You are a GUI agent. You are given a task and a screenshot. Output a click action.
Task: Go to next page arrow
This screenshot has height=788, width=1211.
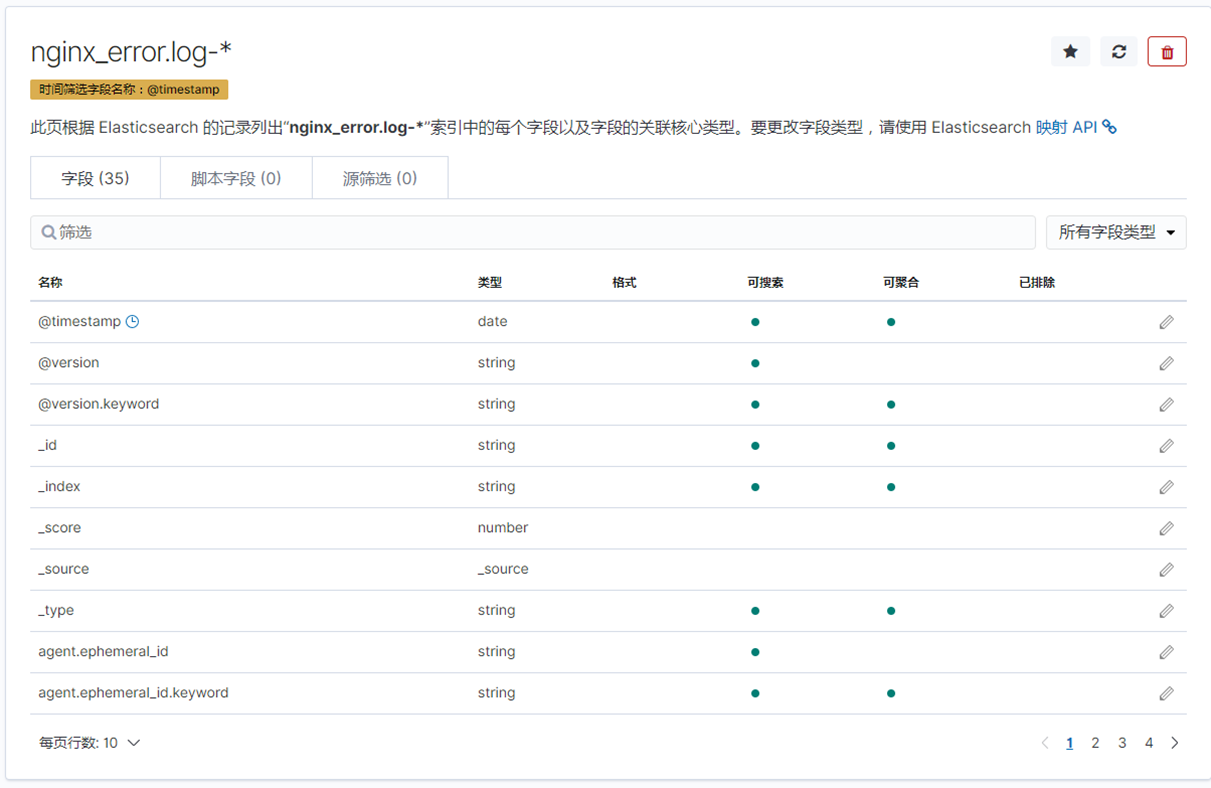(1175, 743)
